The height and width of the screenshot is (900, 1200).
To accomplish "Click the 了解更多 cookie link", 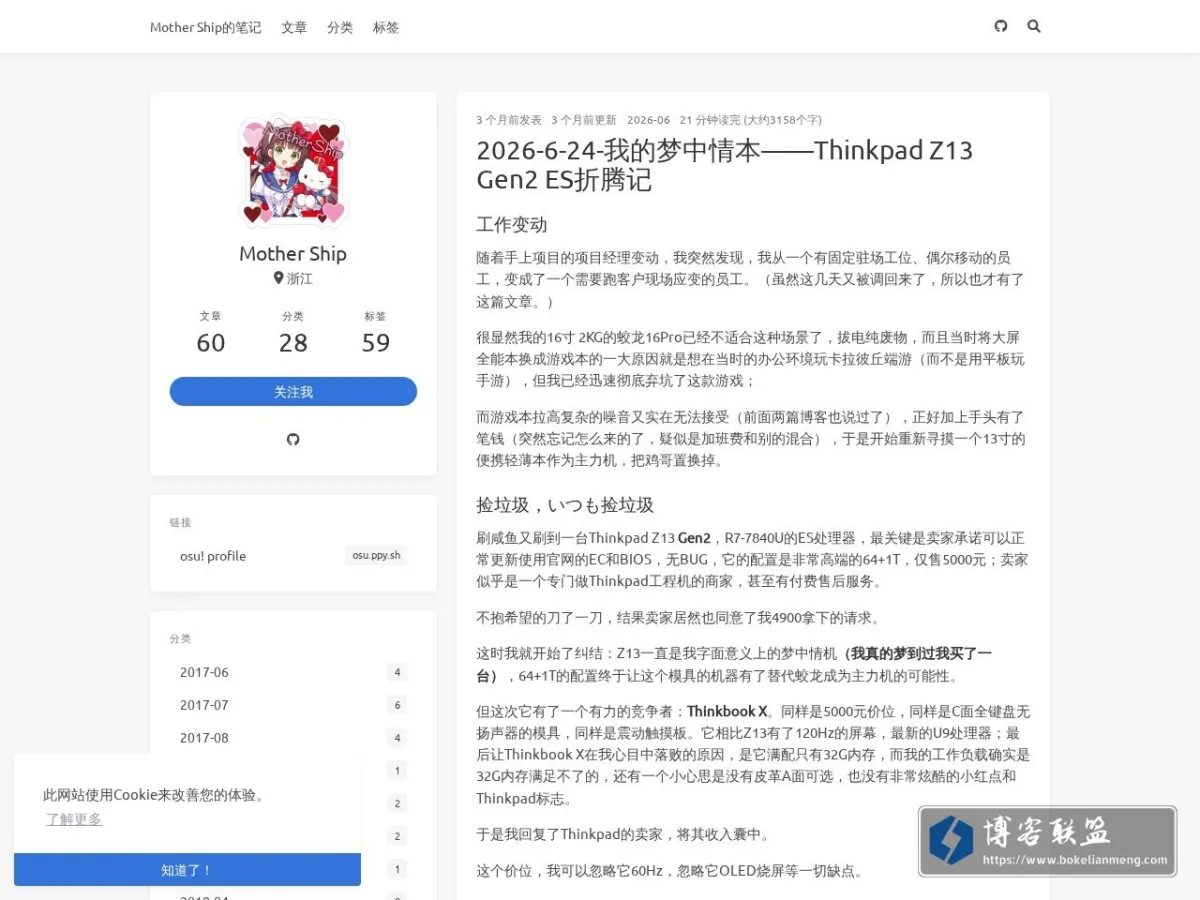I will click(74, 819).
